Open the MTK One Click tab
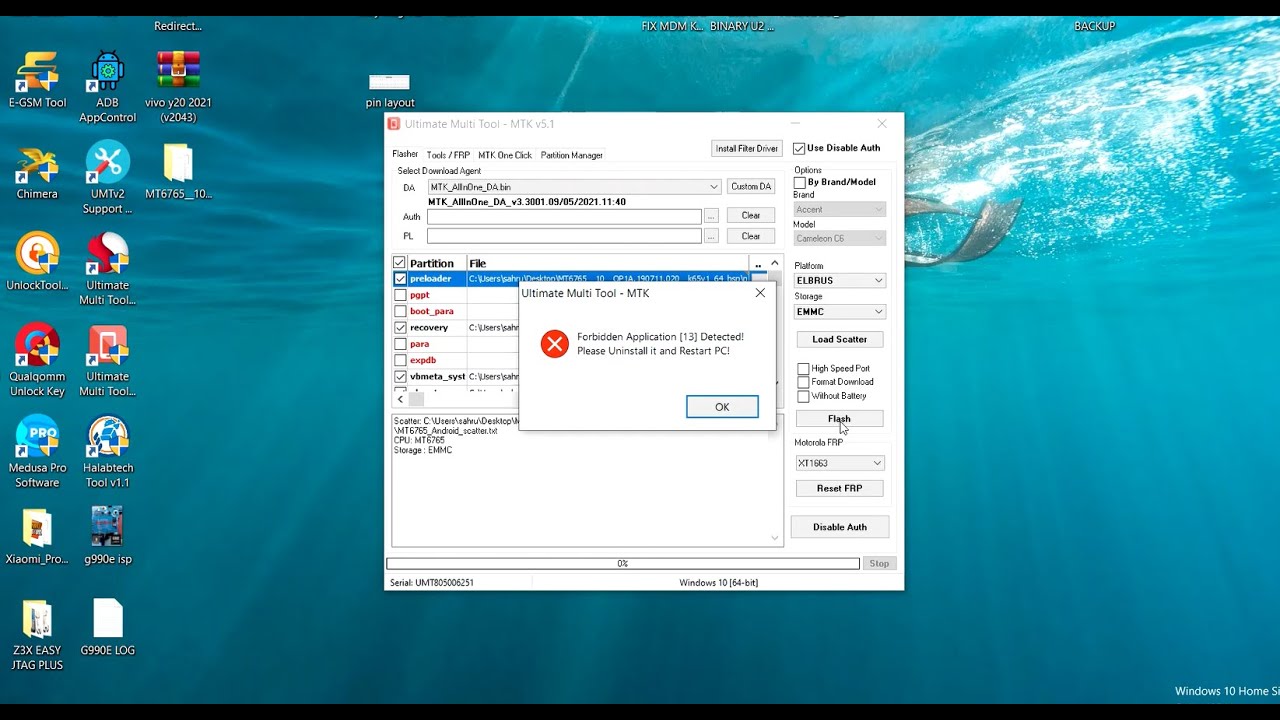 (505, 155)
